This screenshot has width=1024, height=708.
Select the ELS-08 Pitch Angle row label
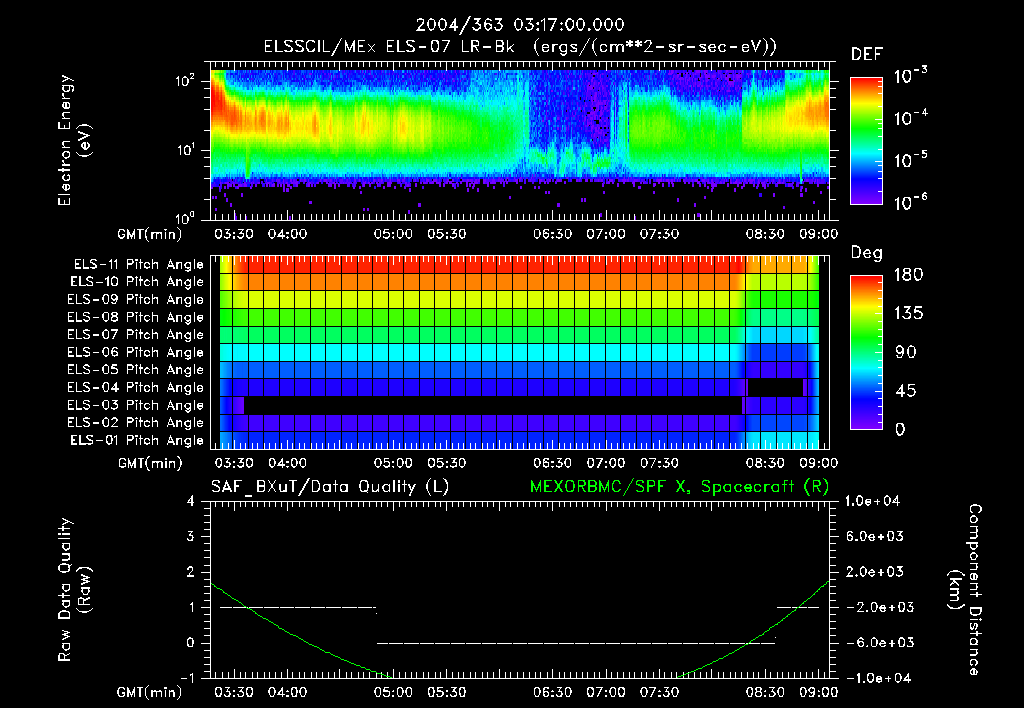pos(136,317)
